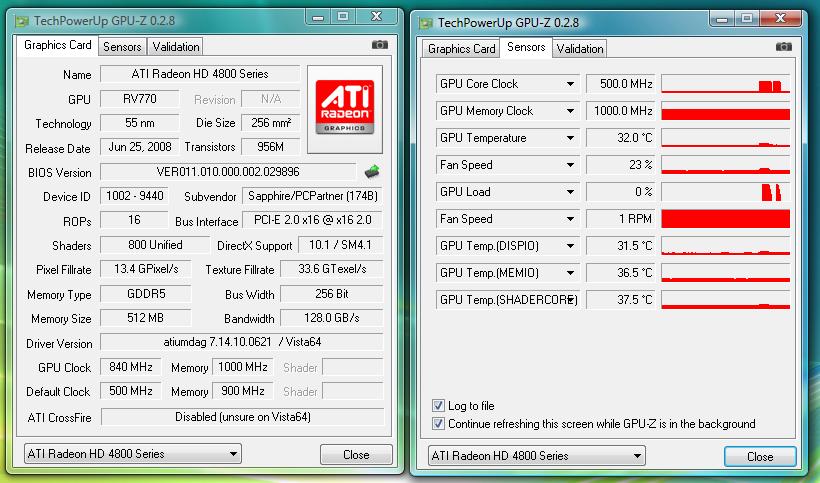Click the Shaders field 800 Unified
820x483 pixels.
(155, 245)
